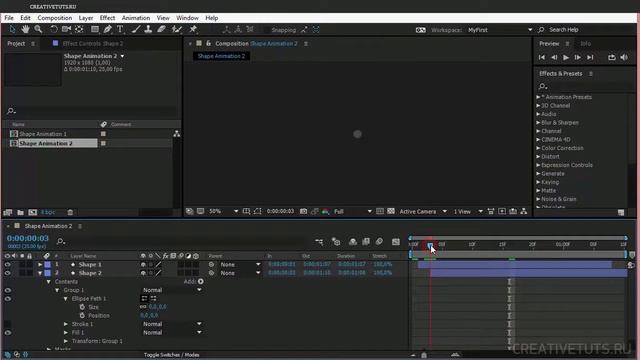Select the Pen tool

coord(107,29)
